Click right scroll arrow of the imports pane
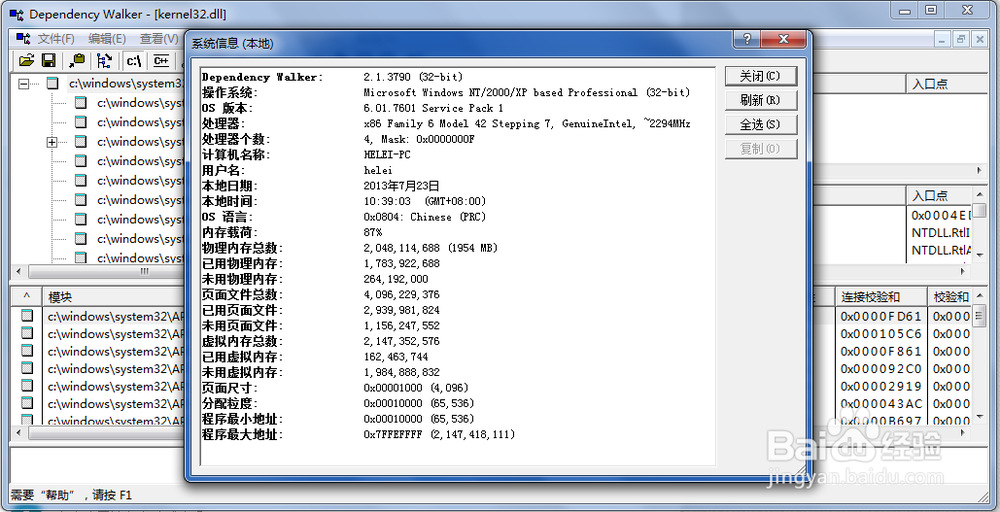This screenshot has width=1000, height=512. tap(980, 171)
